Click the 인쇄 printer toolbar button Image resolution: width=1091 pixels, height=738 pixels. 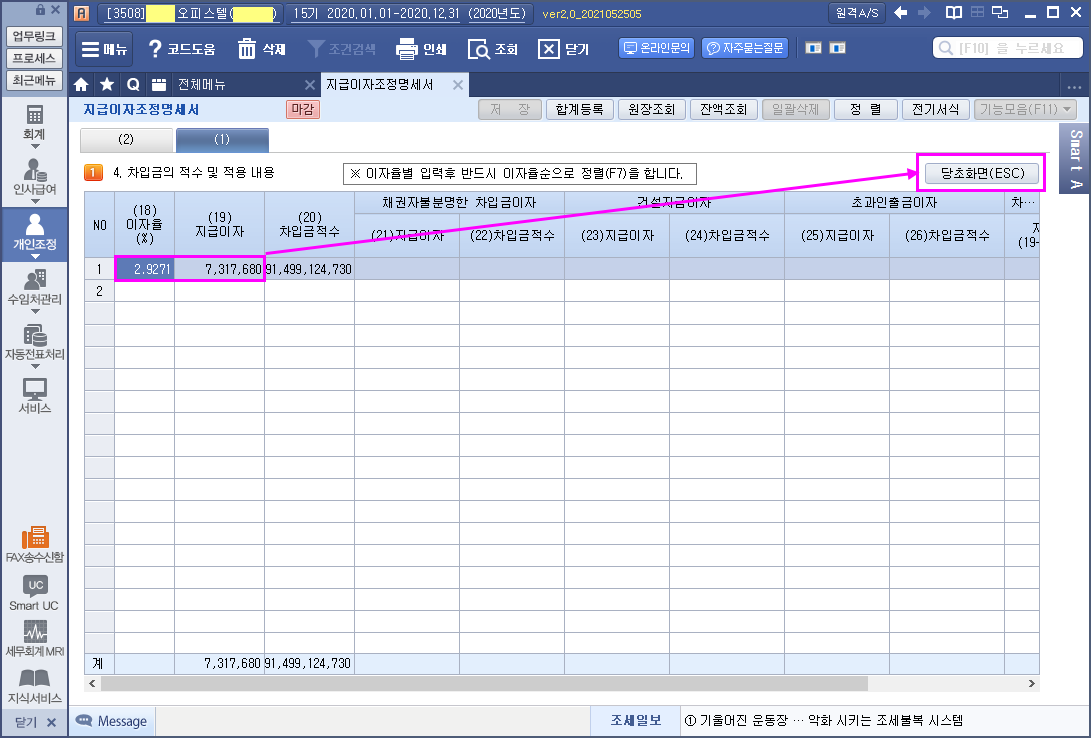pos(421,49)
